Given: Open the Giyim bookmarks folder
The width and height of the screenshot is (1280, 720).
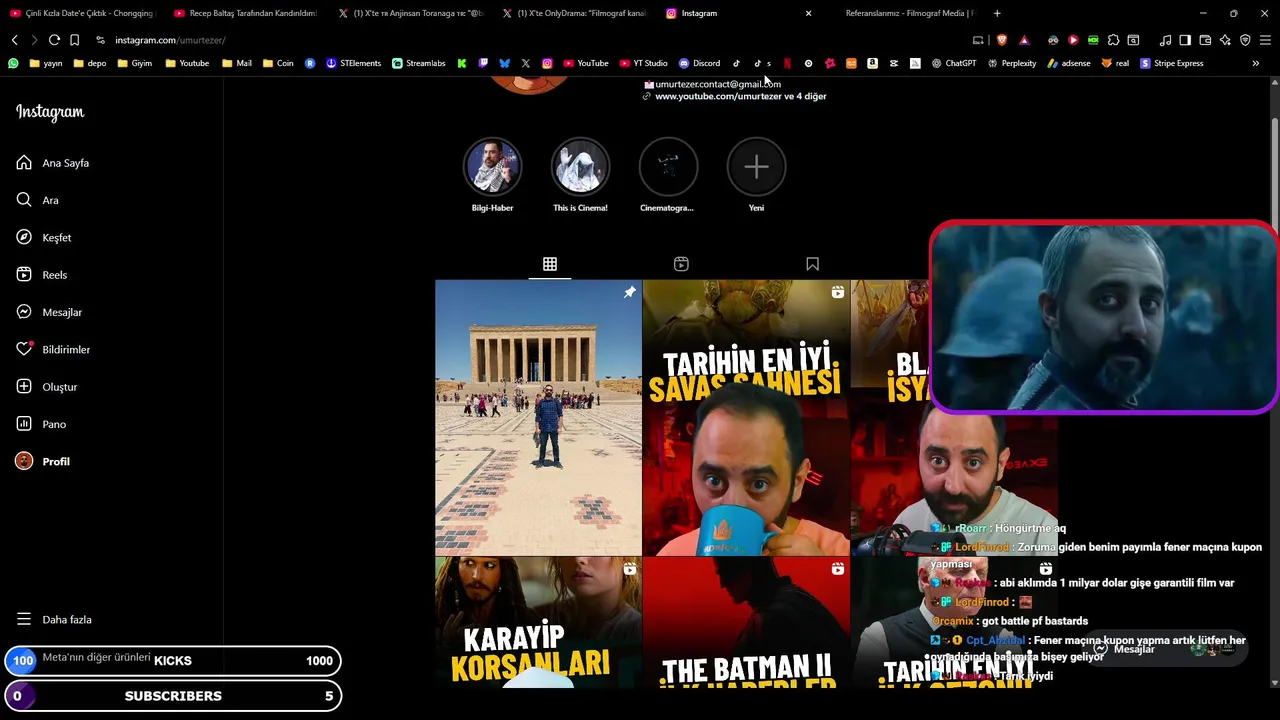Looking at the screenshot, I should click(x=135, y=63).
